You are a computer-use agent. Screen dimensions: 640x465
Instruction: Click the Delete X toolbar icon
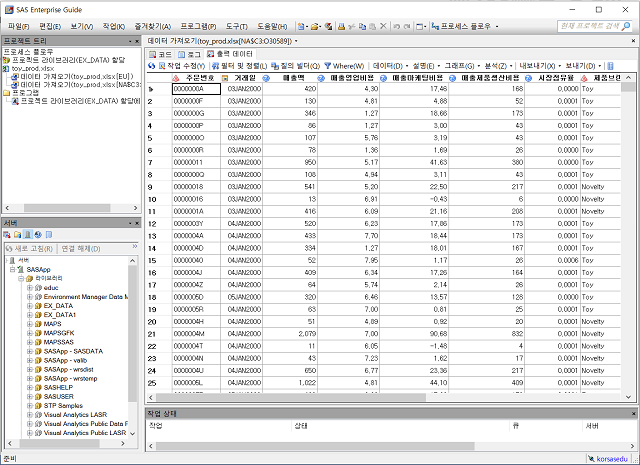(x=383, y=27)
